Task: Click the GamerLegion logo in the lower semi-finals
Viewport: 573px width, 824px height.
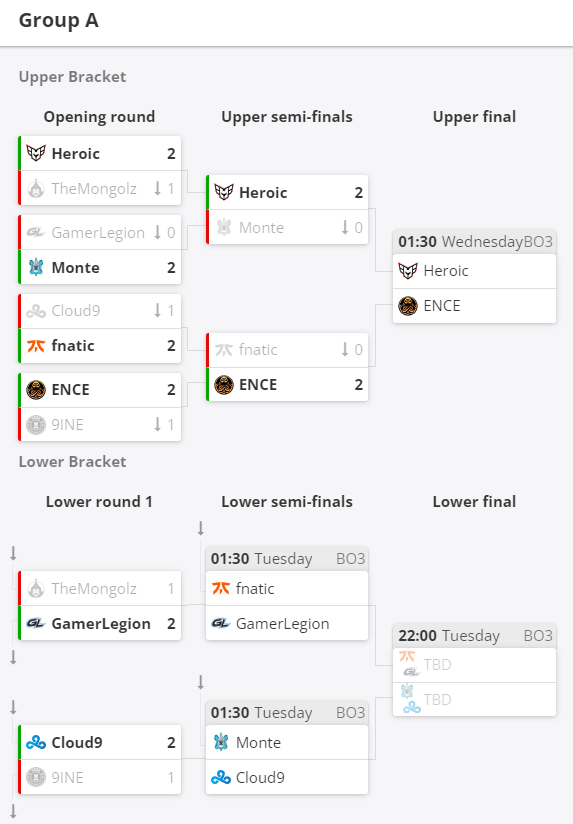Action: 221,624
